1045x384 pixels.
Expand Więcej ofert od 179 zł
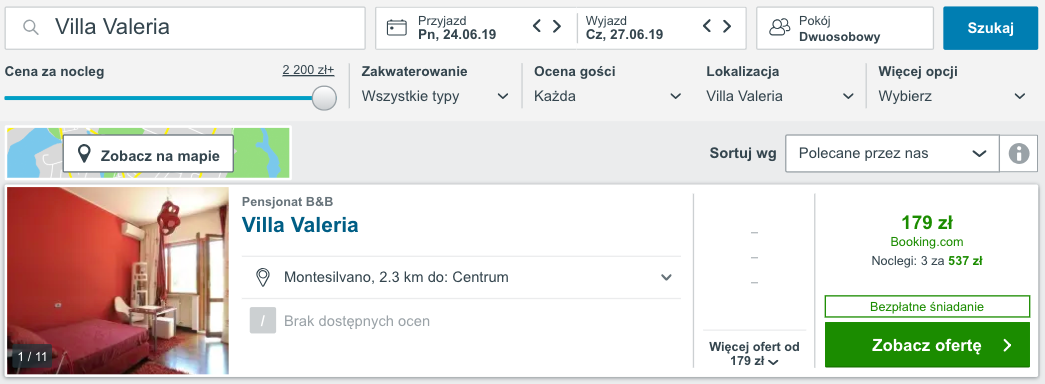coord(754,354)
